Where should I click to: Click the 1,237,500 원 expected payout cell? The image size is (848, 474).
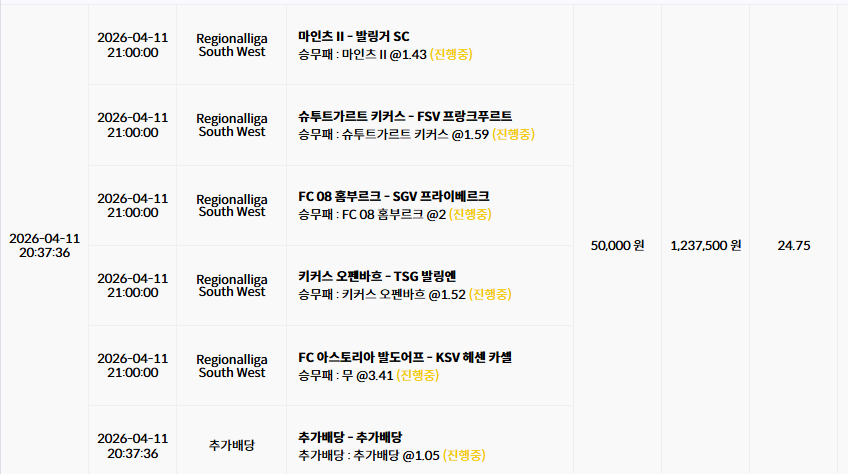click(706, 245)
